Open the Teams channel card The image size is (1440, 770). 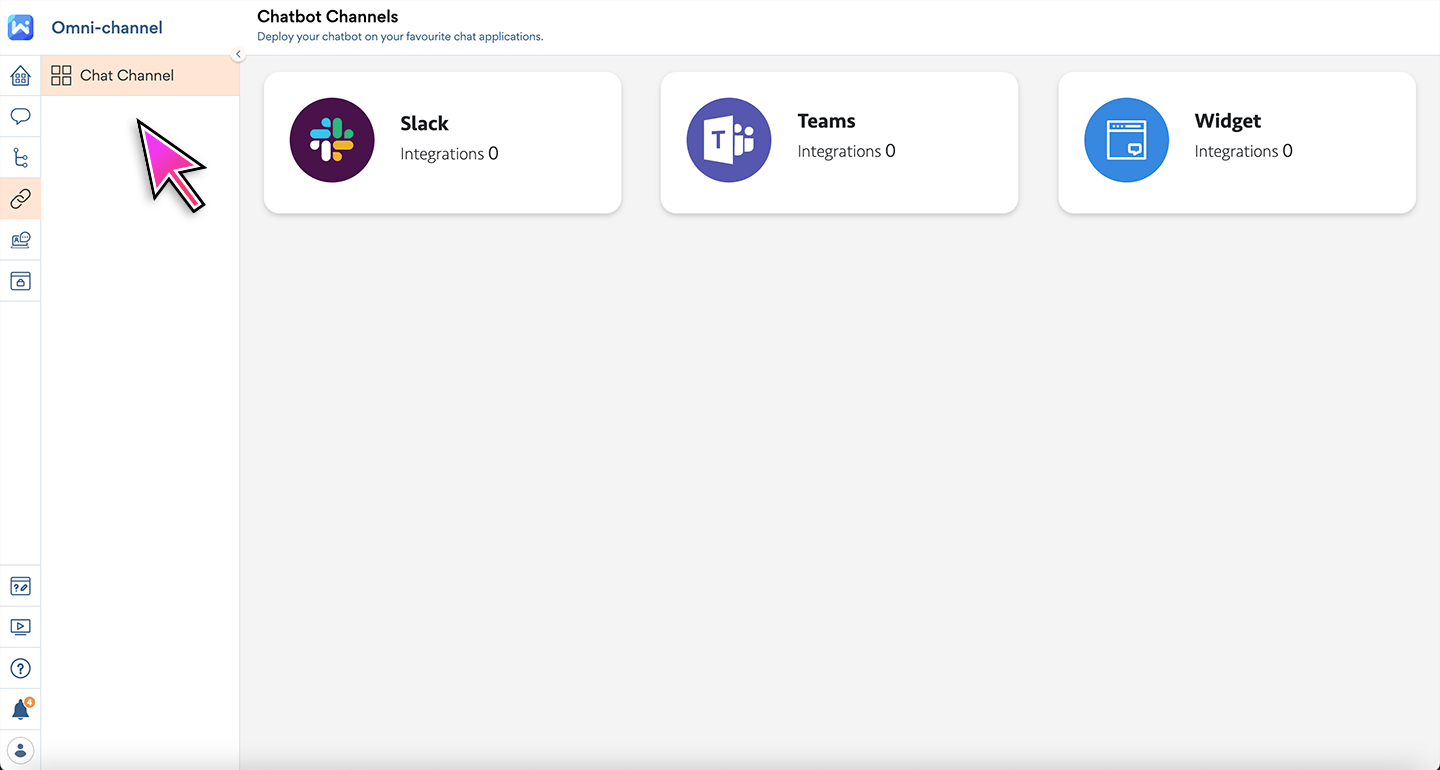click(839, 142)
